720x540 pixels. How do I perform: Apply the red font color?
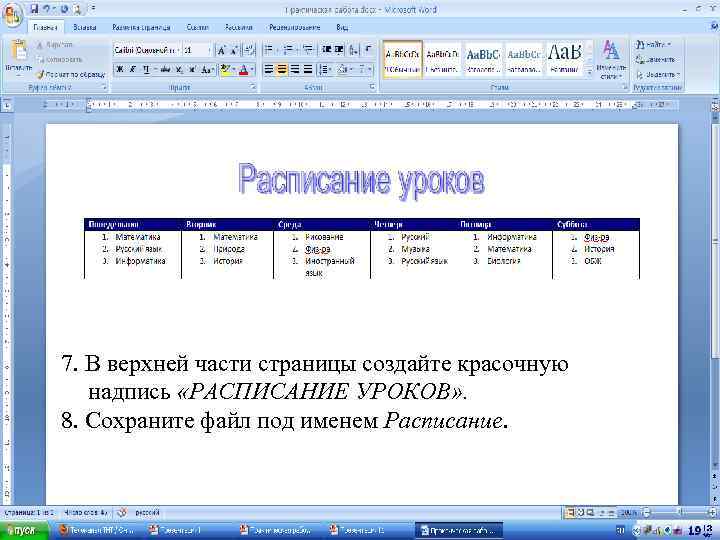[x=243, y=70]
